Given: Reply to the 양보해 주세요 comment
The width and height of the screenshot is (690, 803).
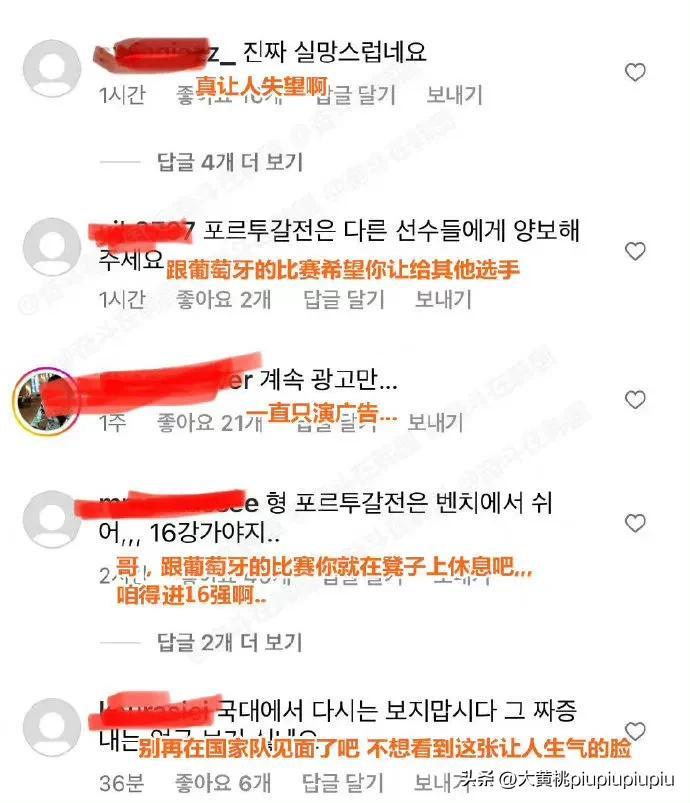Looking at the screenshot, I should pos(344,300).
